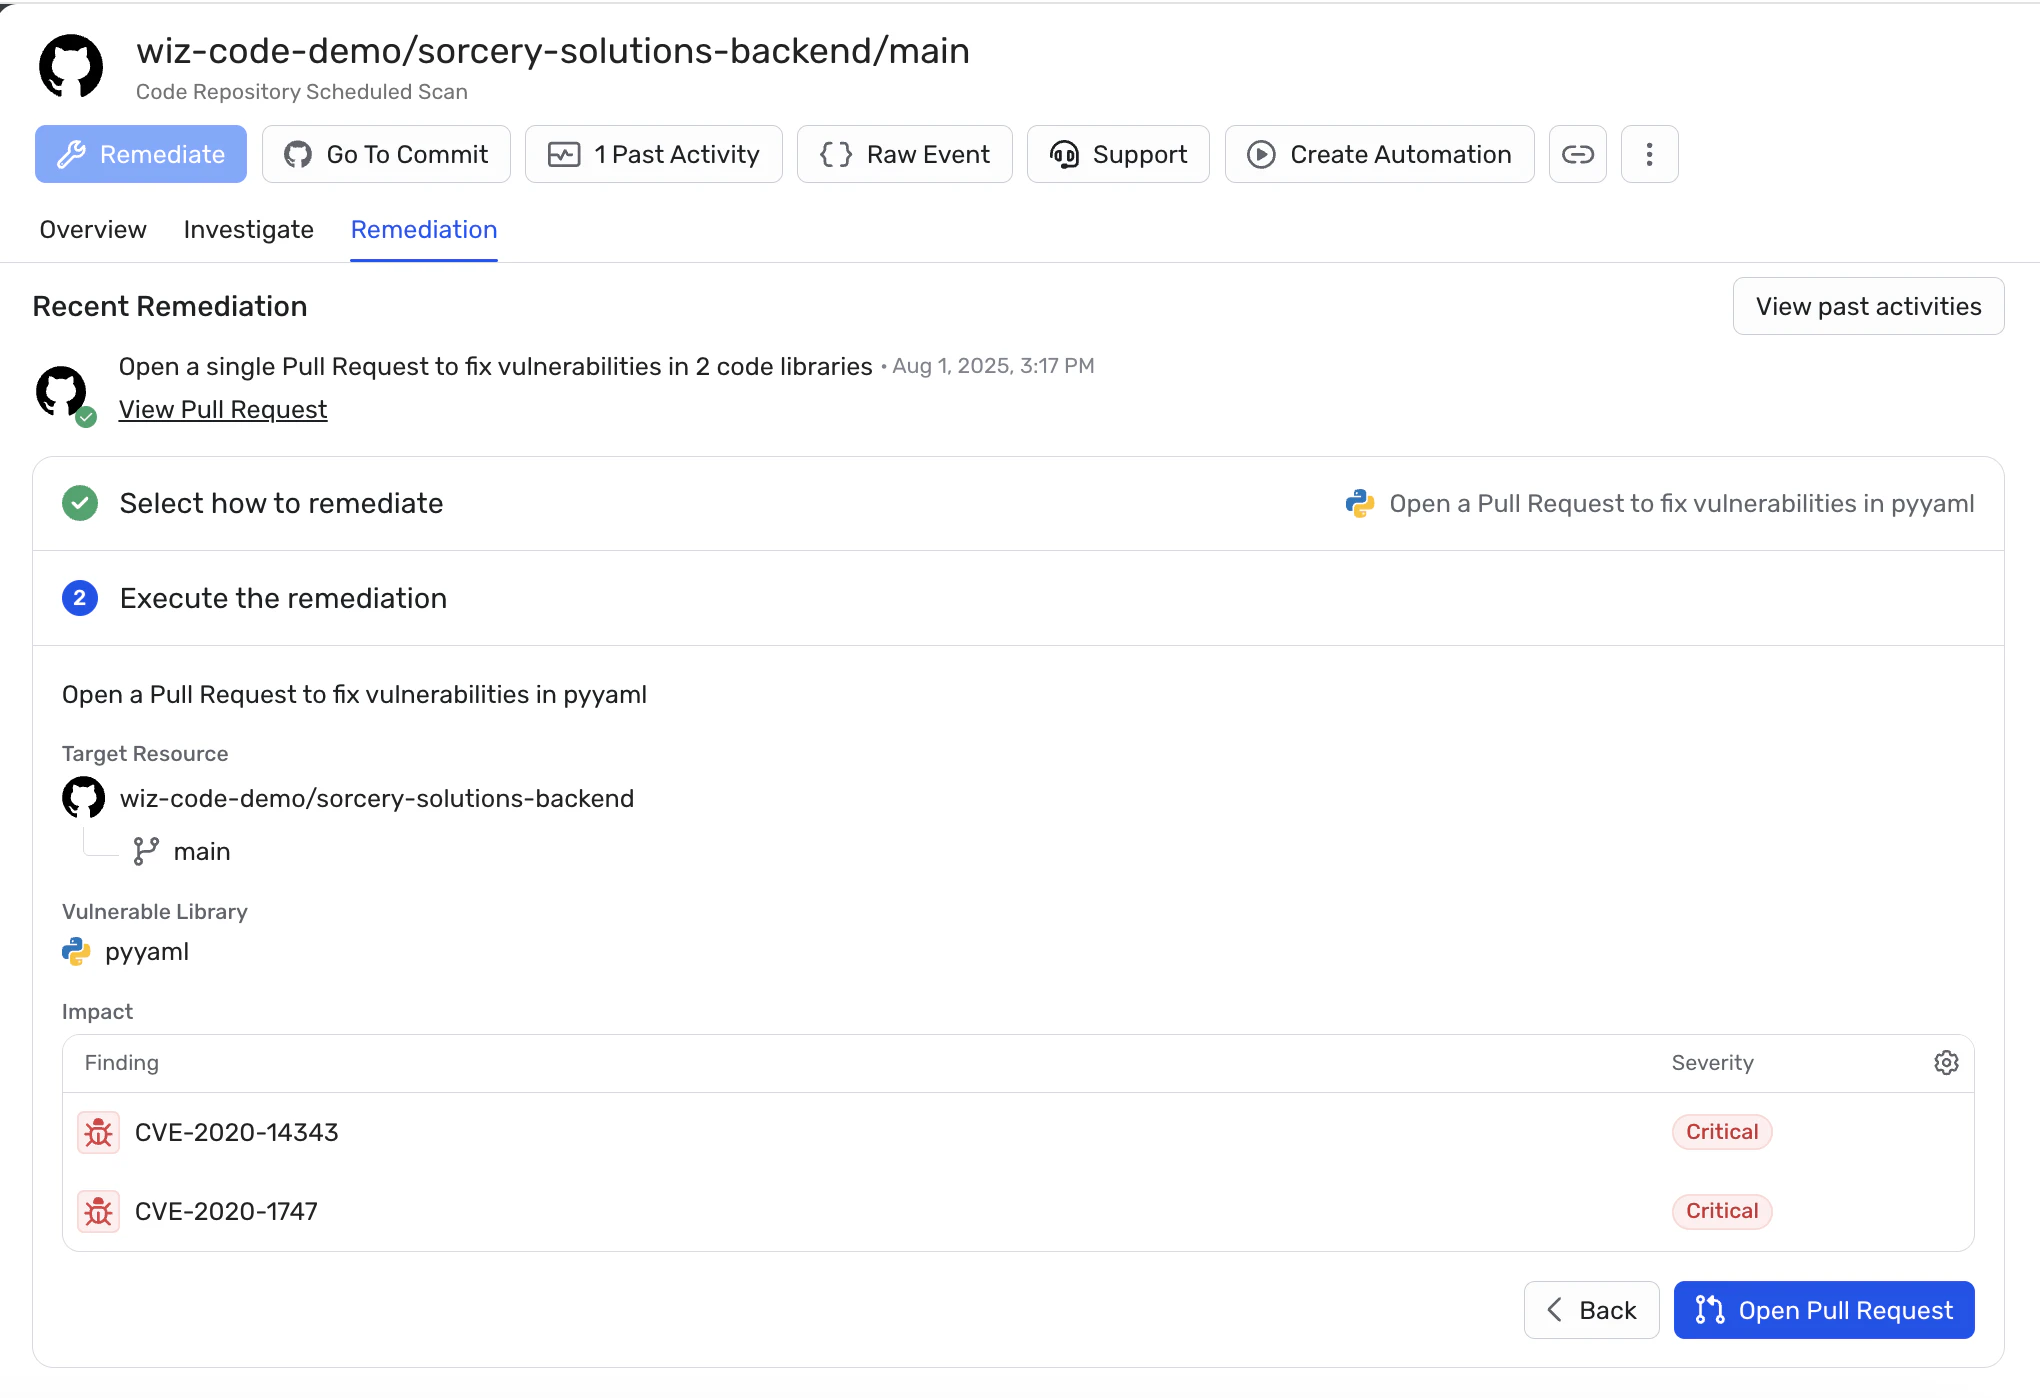
Task: Click Open Pull Request button
Action: (x=1824, y=1310)
